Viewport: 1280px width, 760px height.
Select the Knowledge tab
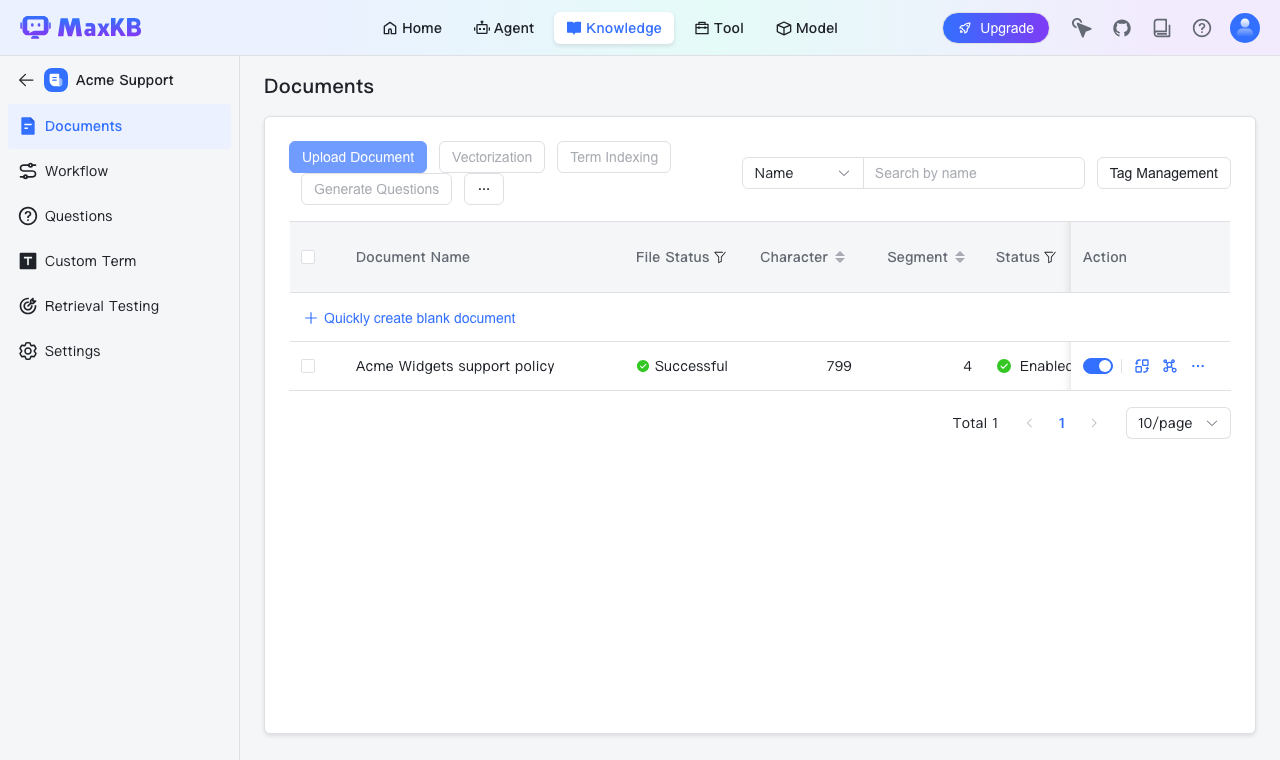(x=614, y=28)
